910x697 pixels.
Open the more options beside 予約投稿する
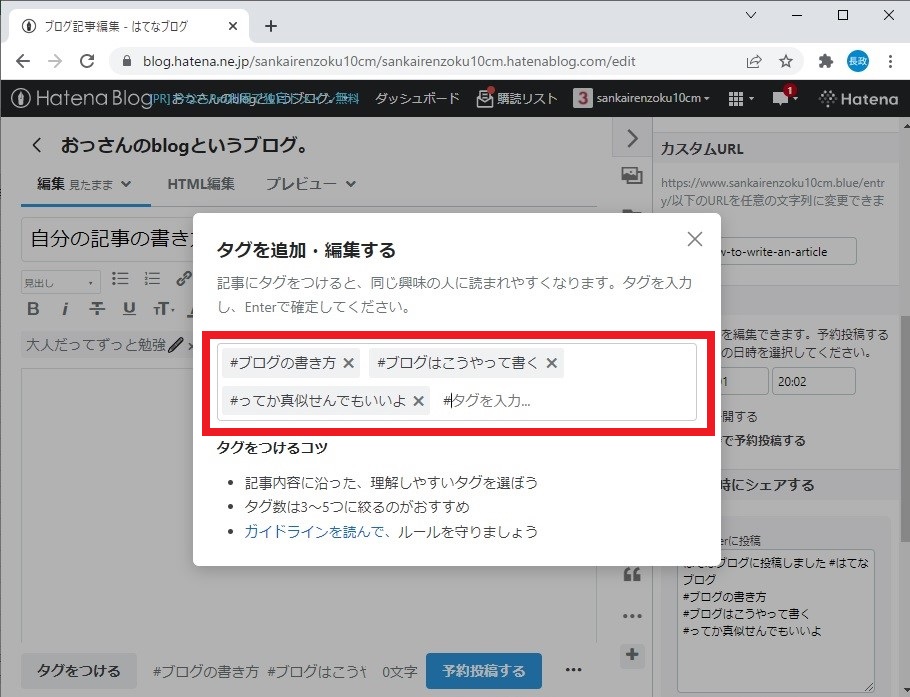click(573, 670)
